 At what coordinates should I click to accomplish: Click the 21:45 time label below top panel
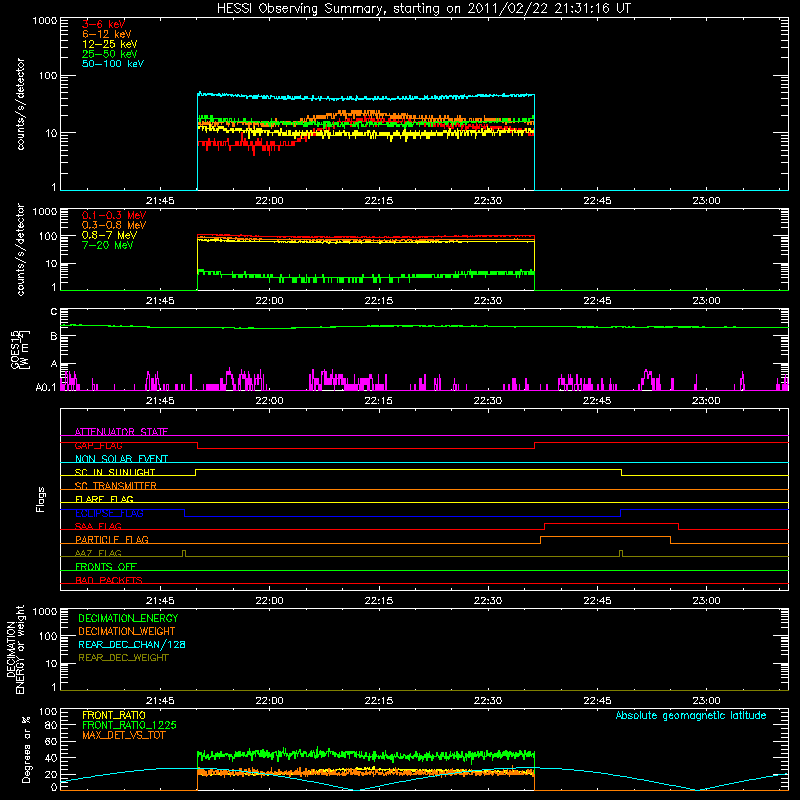point(160,201)
